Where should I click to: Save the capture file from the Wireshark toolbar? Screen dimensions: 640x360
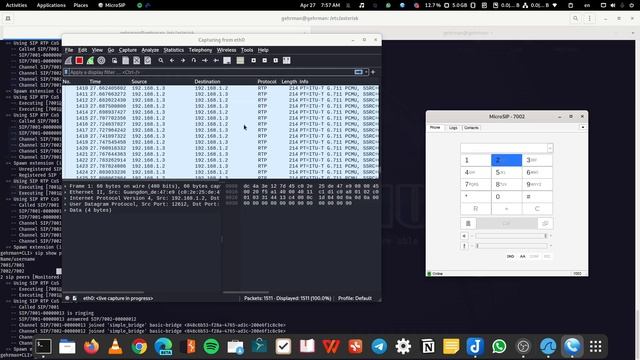coord(126,60)
